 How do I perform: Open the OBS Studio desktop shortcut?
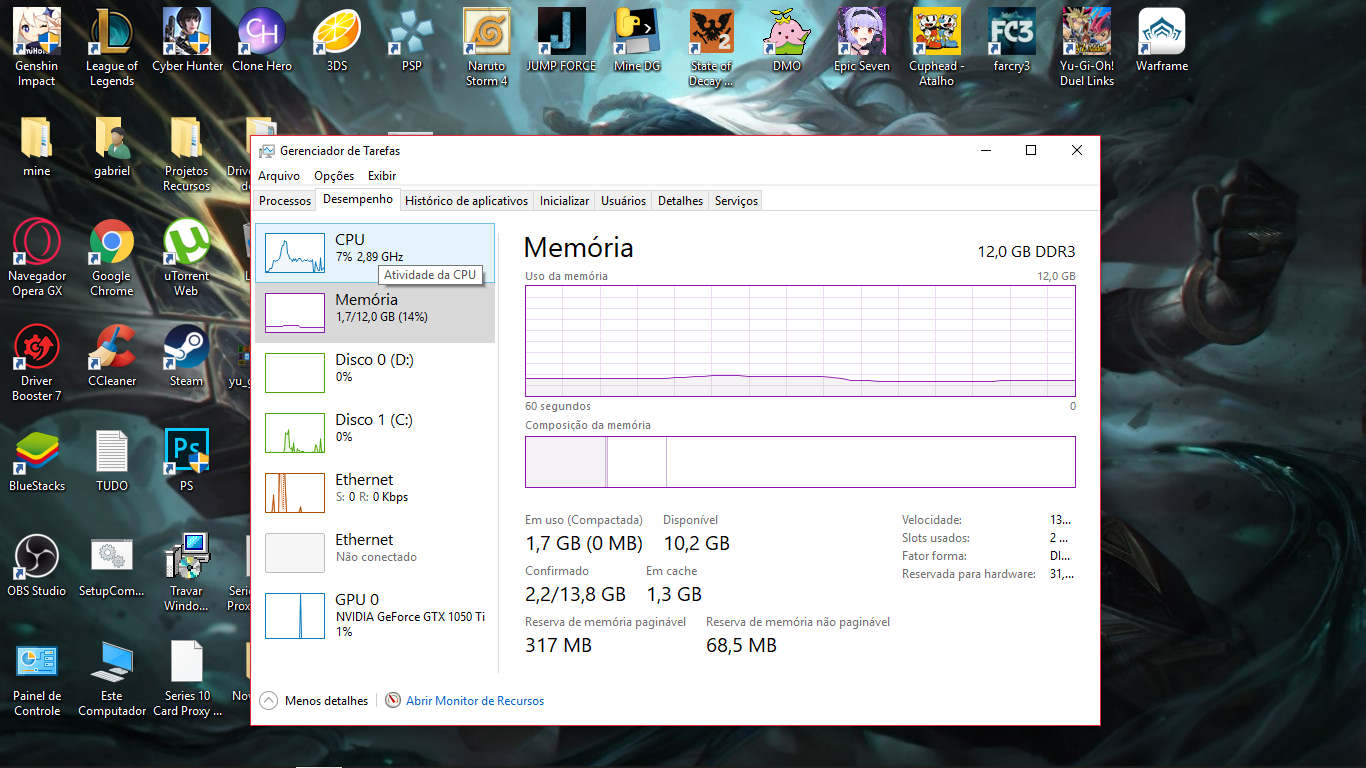click(37, 565)
